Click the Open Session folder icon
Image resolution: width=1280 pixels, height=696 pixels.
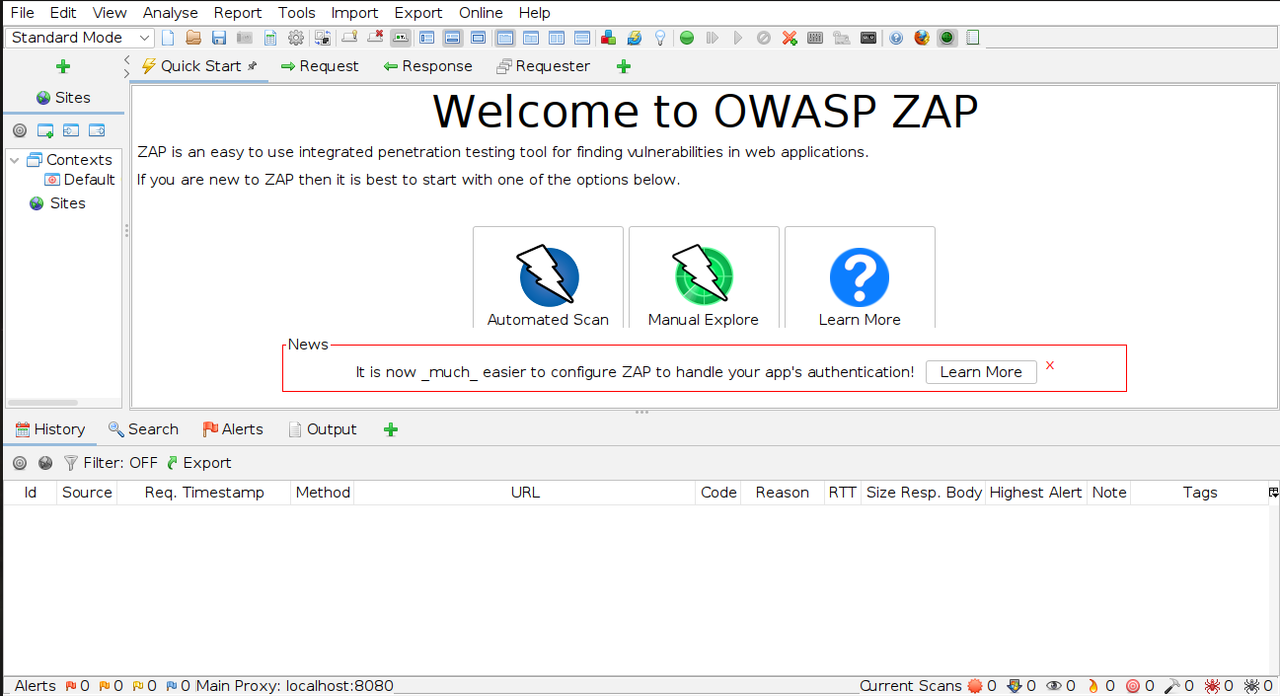point(193,38)
